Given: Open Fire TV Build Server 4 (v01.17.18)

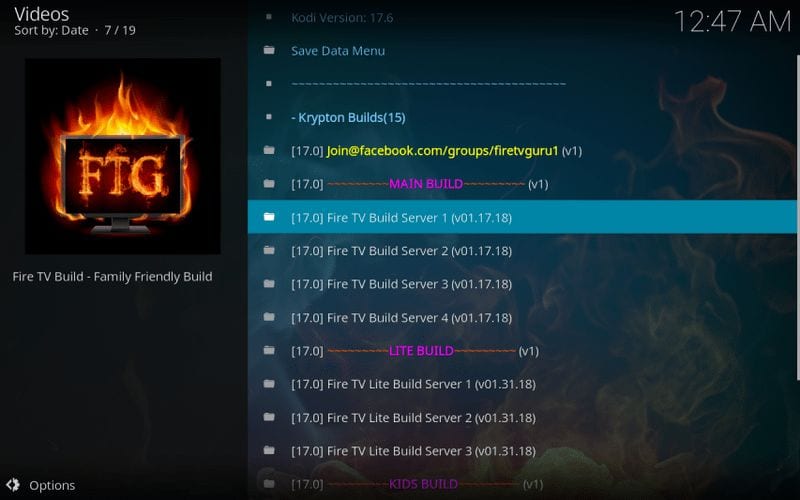Looking at the screenshot, I should point(522,317).
